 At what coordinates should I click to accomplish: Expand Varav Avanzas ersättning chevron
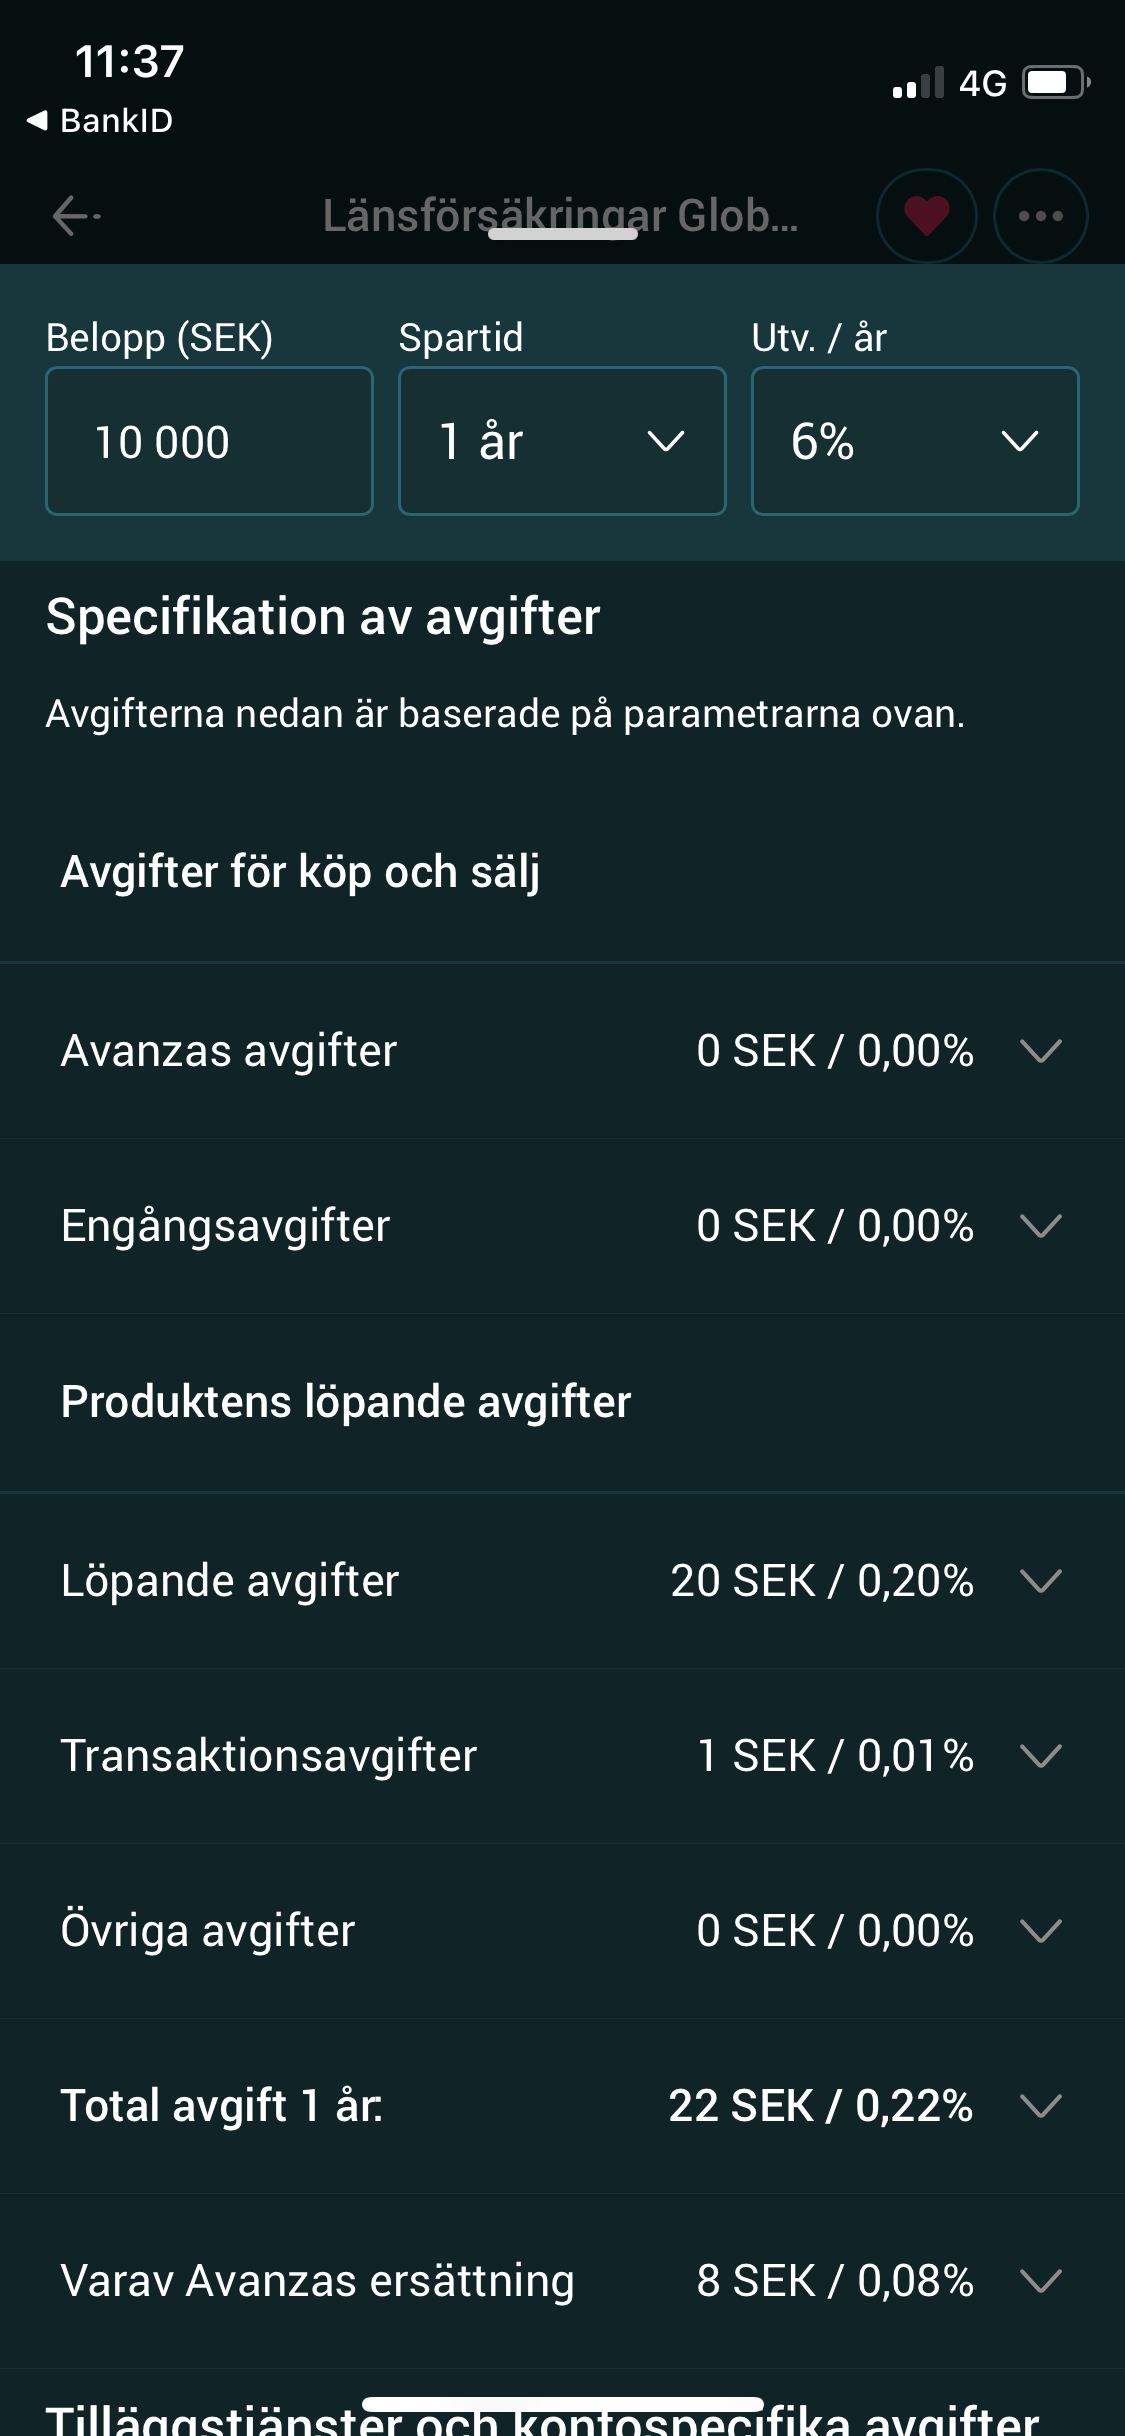[1040, 2281]
